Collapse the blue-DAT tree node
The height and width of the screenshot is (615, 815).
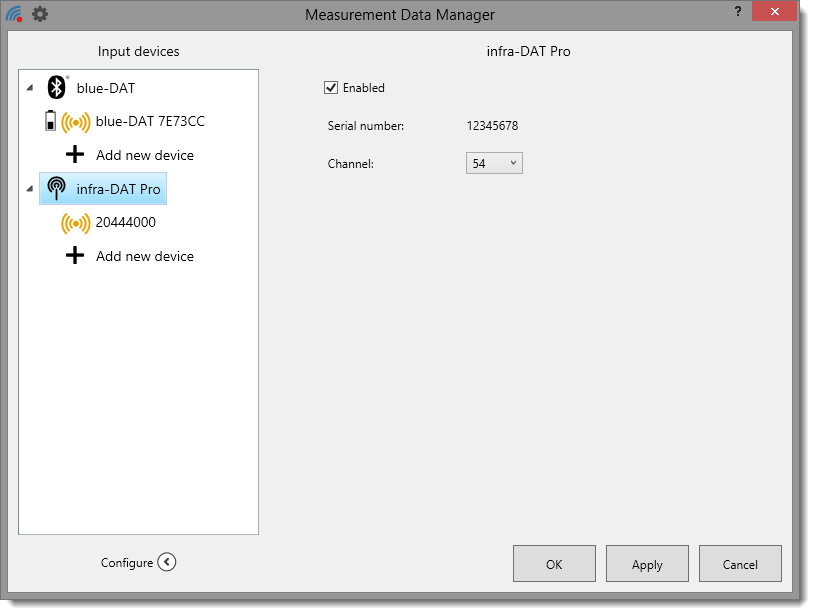[x=29, y=88]
